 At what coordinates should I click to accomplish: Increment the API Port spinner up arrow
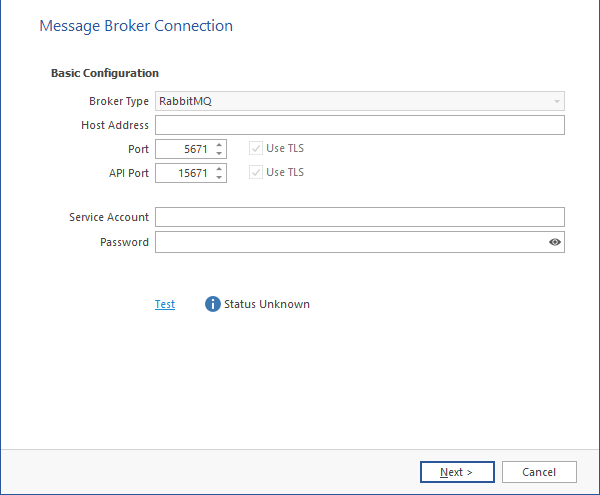[219, 168]
